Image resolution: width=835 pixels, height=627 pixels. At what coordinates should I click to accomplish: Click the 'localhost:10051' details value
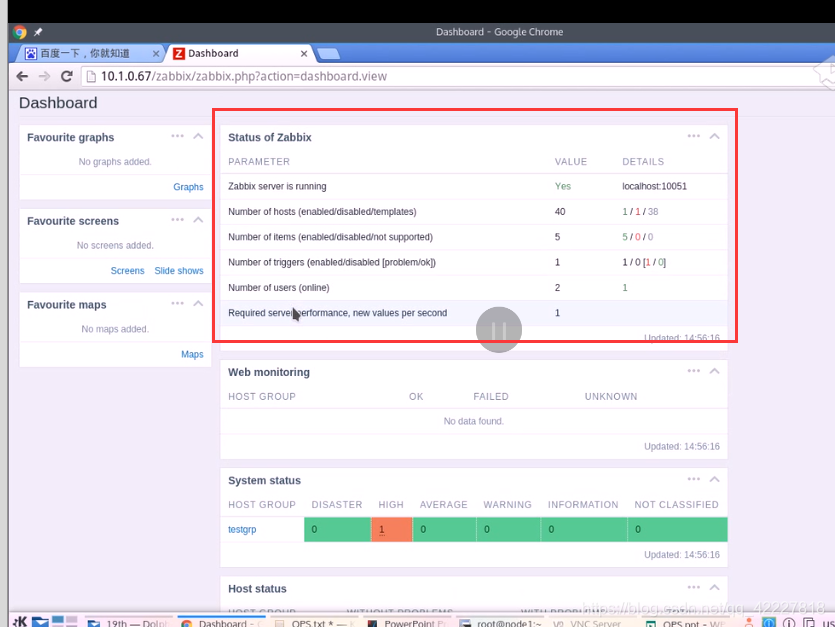click(x=654, y=186)
